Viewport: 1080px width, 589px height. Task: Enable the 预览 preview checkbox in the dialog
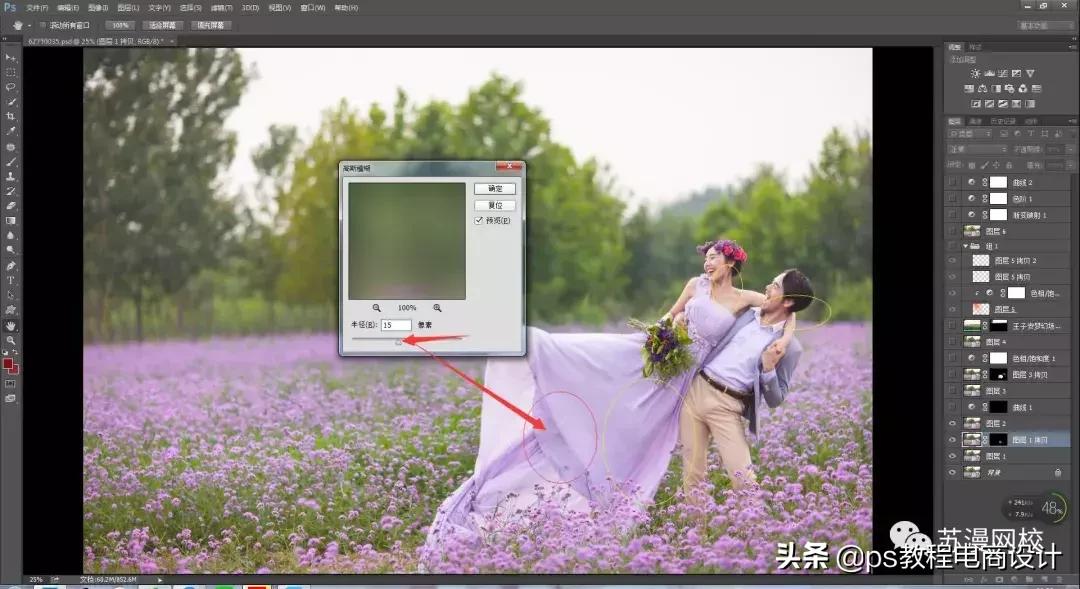tap(479, 220)
